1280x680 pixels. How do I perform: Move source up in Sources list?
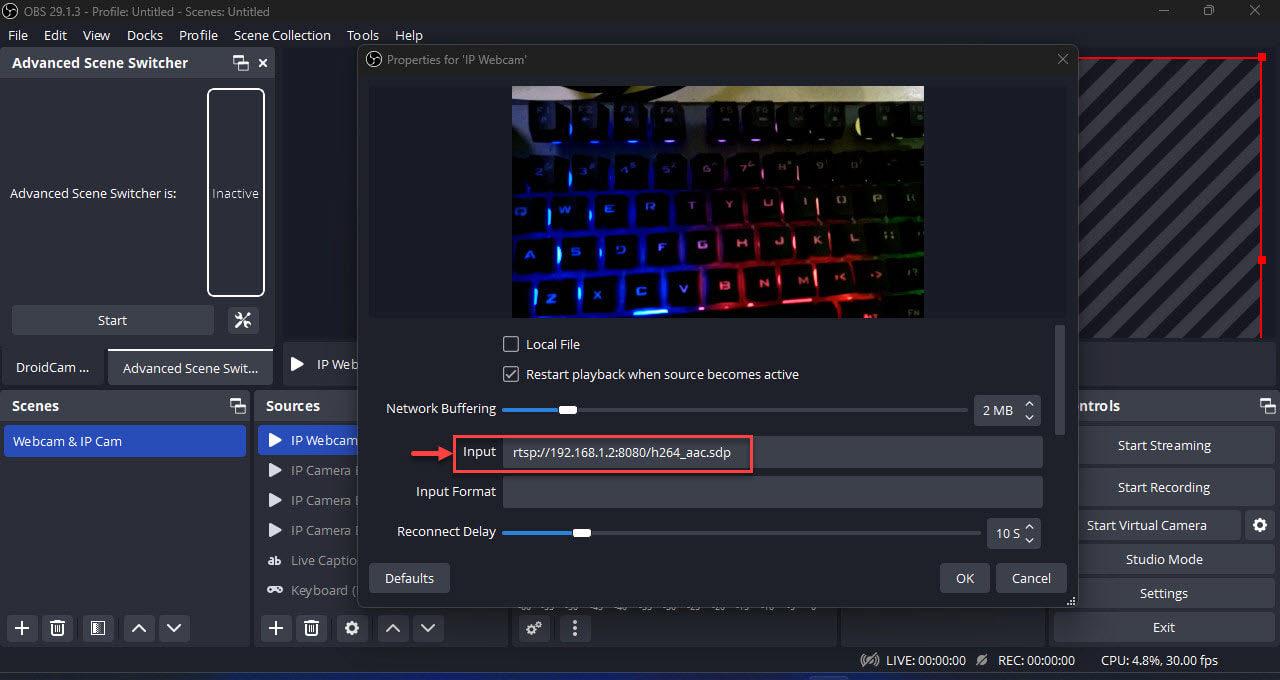point(393,628)
